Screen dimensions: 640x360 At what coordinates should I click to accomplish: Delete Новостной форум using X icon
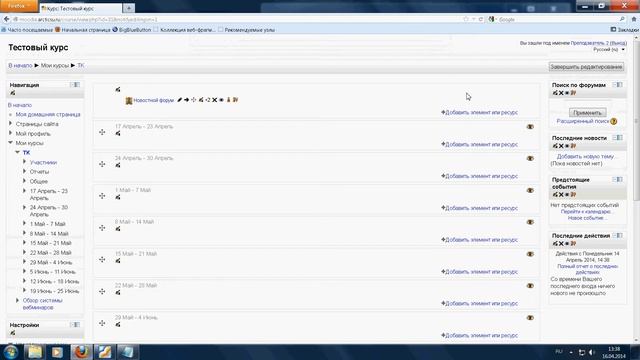pos(215,100)
